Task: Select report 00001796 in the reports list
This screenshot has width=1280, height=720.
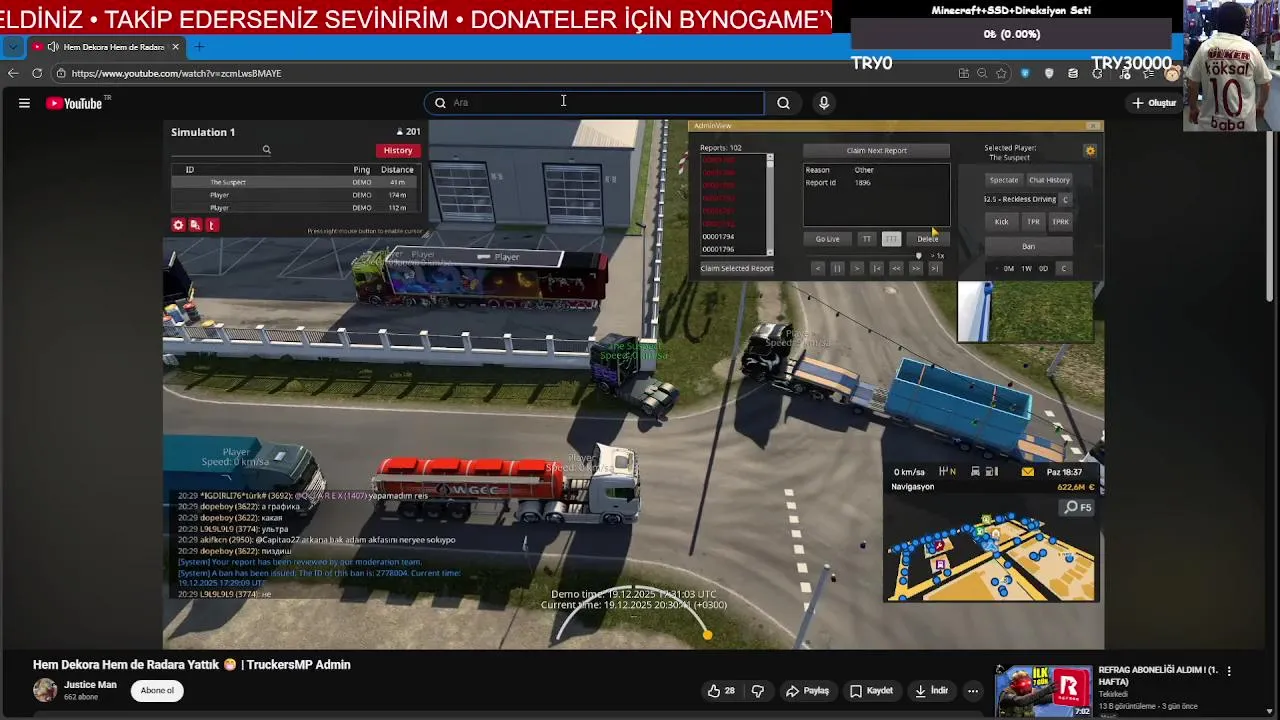Action: [x=718, y=249]
